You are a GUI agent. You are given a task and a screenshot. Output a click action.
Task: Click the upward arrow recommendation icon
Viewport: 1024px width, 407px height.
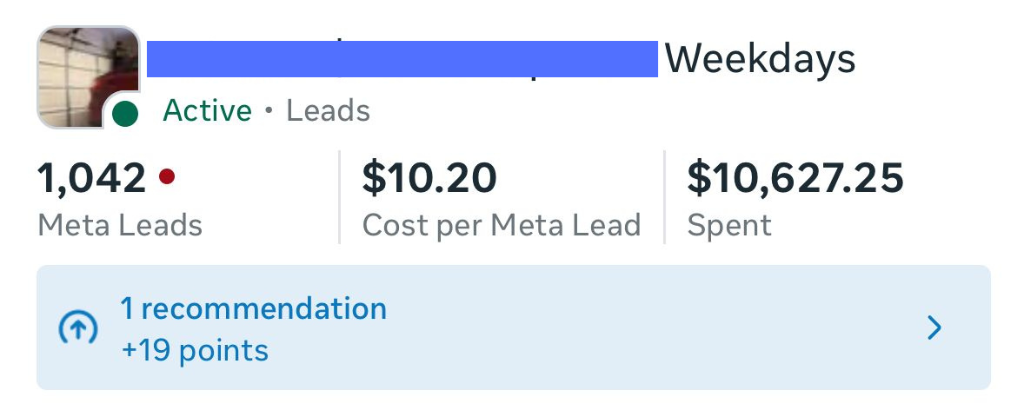pyautogui.click(x=78, y=328)
